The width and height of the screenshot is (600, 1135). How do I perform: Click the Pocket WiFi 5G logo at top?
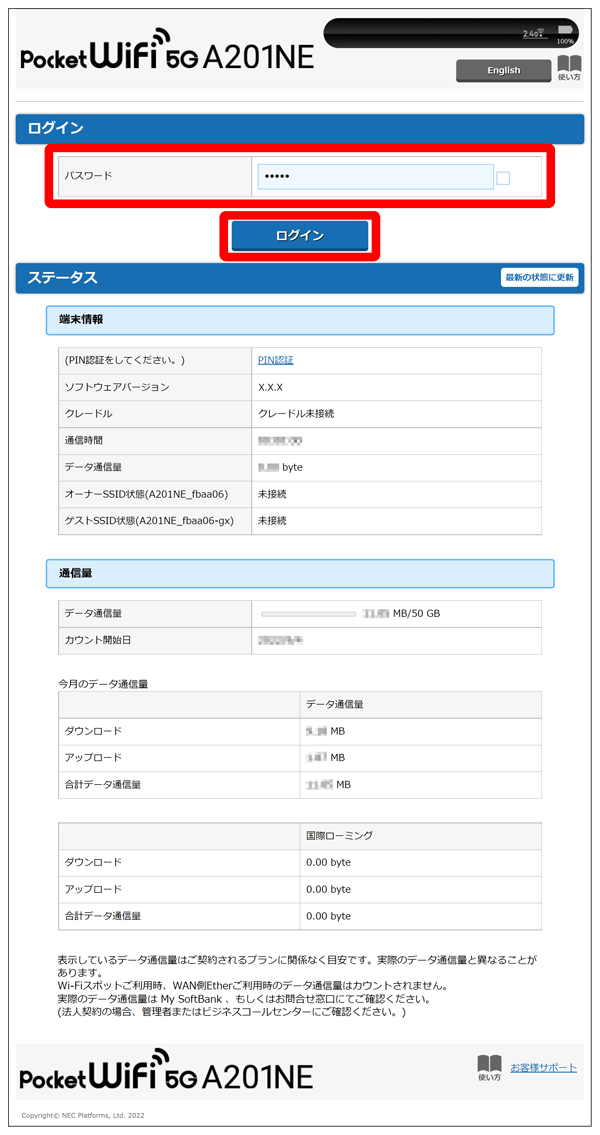[x=167, y=55]
